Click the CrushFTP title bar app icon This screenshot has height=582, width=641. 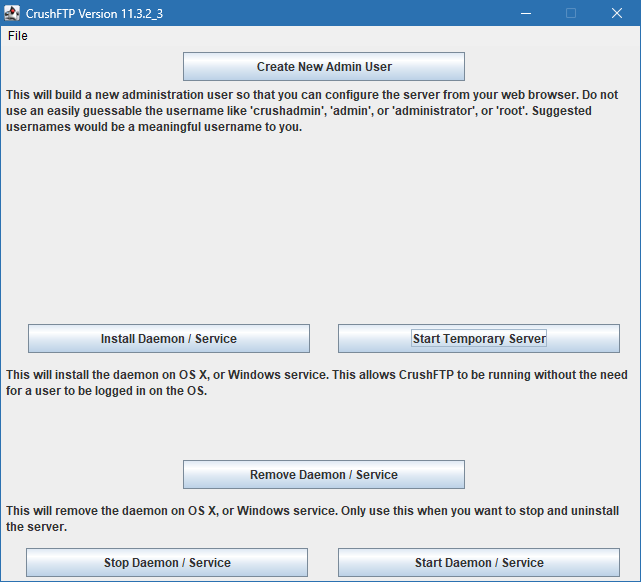12,13
